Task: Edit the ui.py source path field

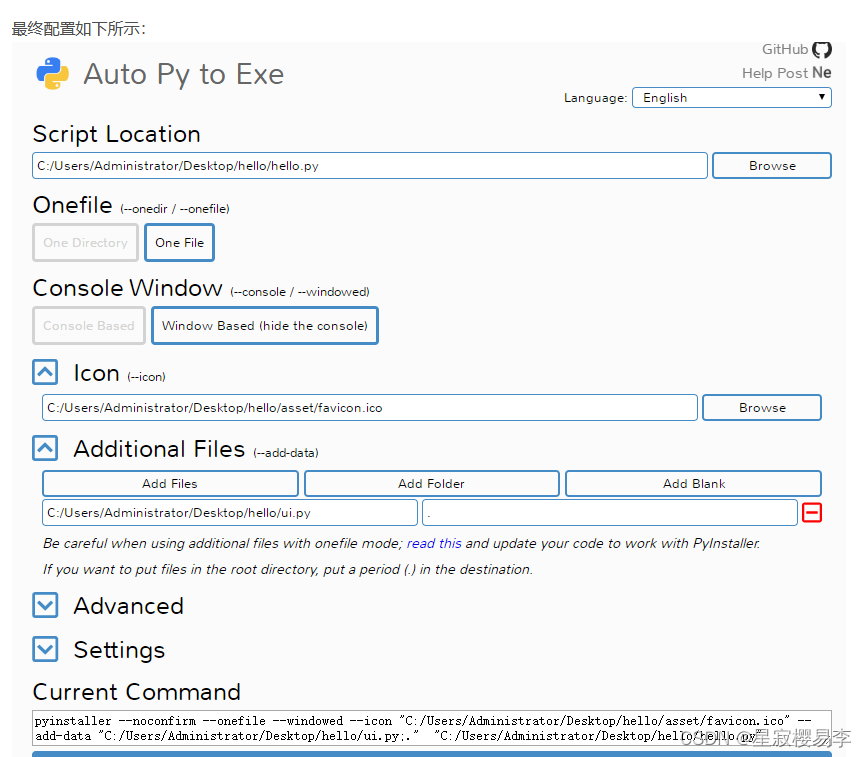Action: coord(230,512)
